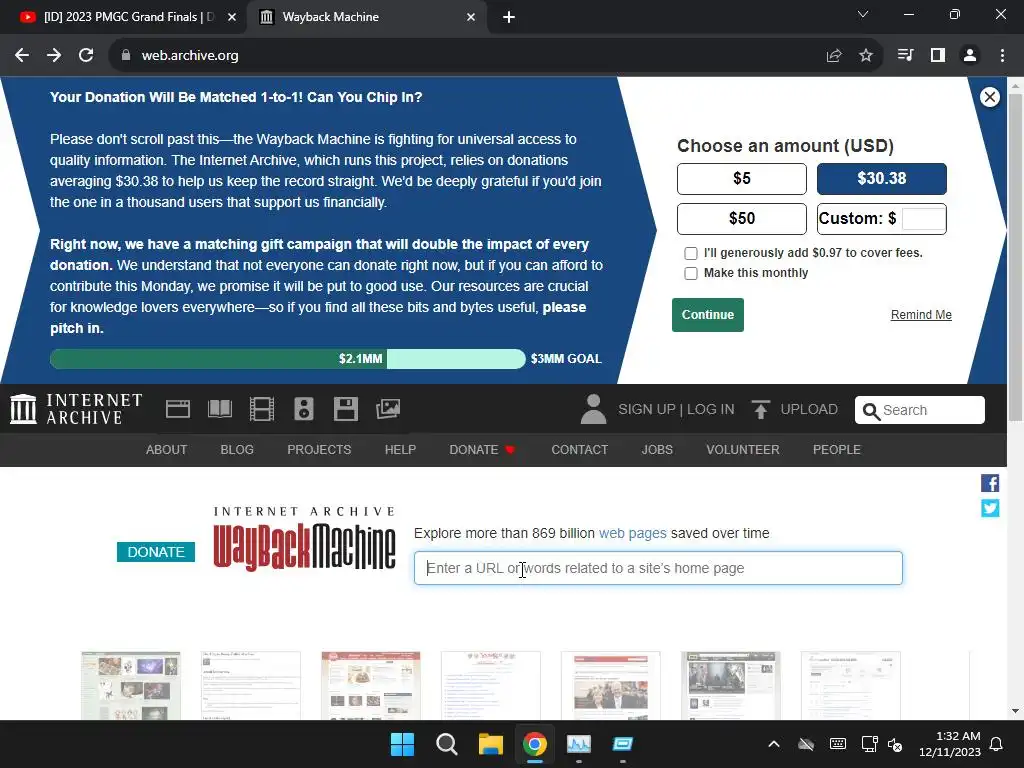Open the BLOG menu item
The image size is (1024, 768).
237,450
